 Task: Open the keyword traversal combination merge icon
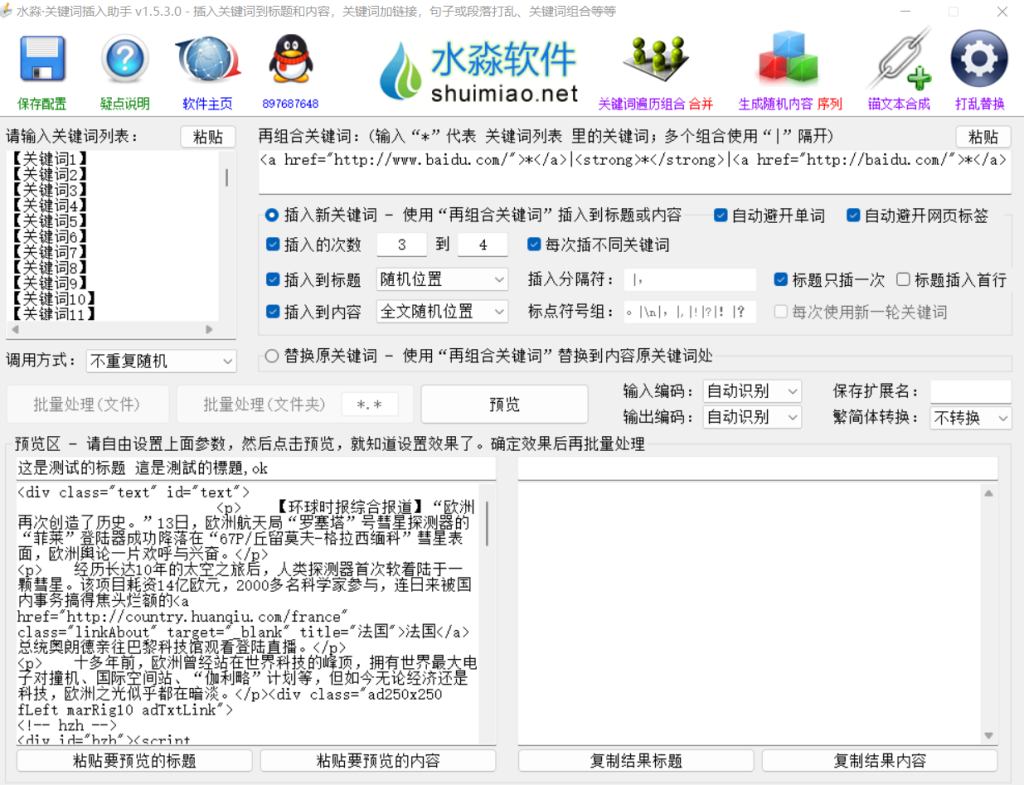(655, 61)
